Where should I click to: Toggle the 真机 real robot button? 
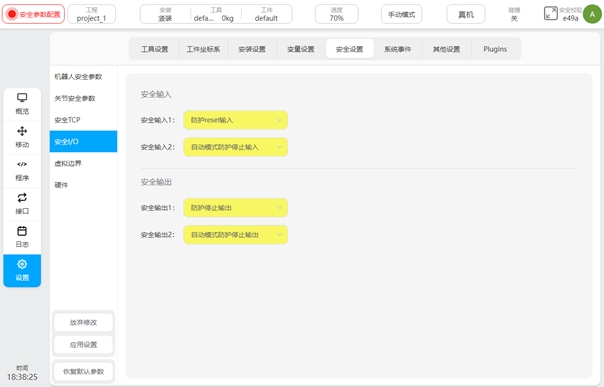466,14
